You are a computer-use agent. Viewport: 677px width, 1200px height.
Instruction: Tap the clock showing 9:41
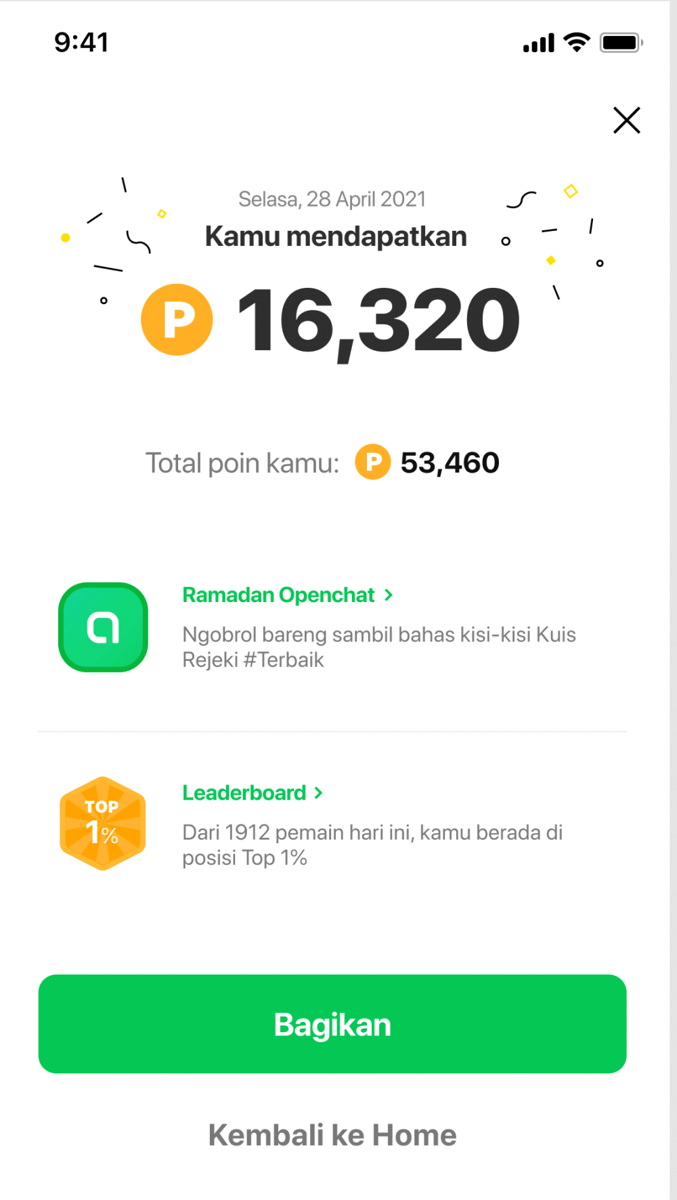[x=81, y=42]
